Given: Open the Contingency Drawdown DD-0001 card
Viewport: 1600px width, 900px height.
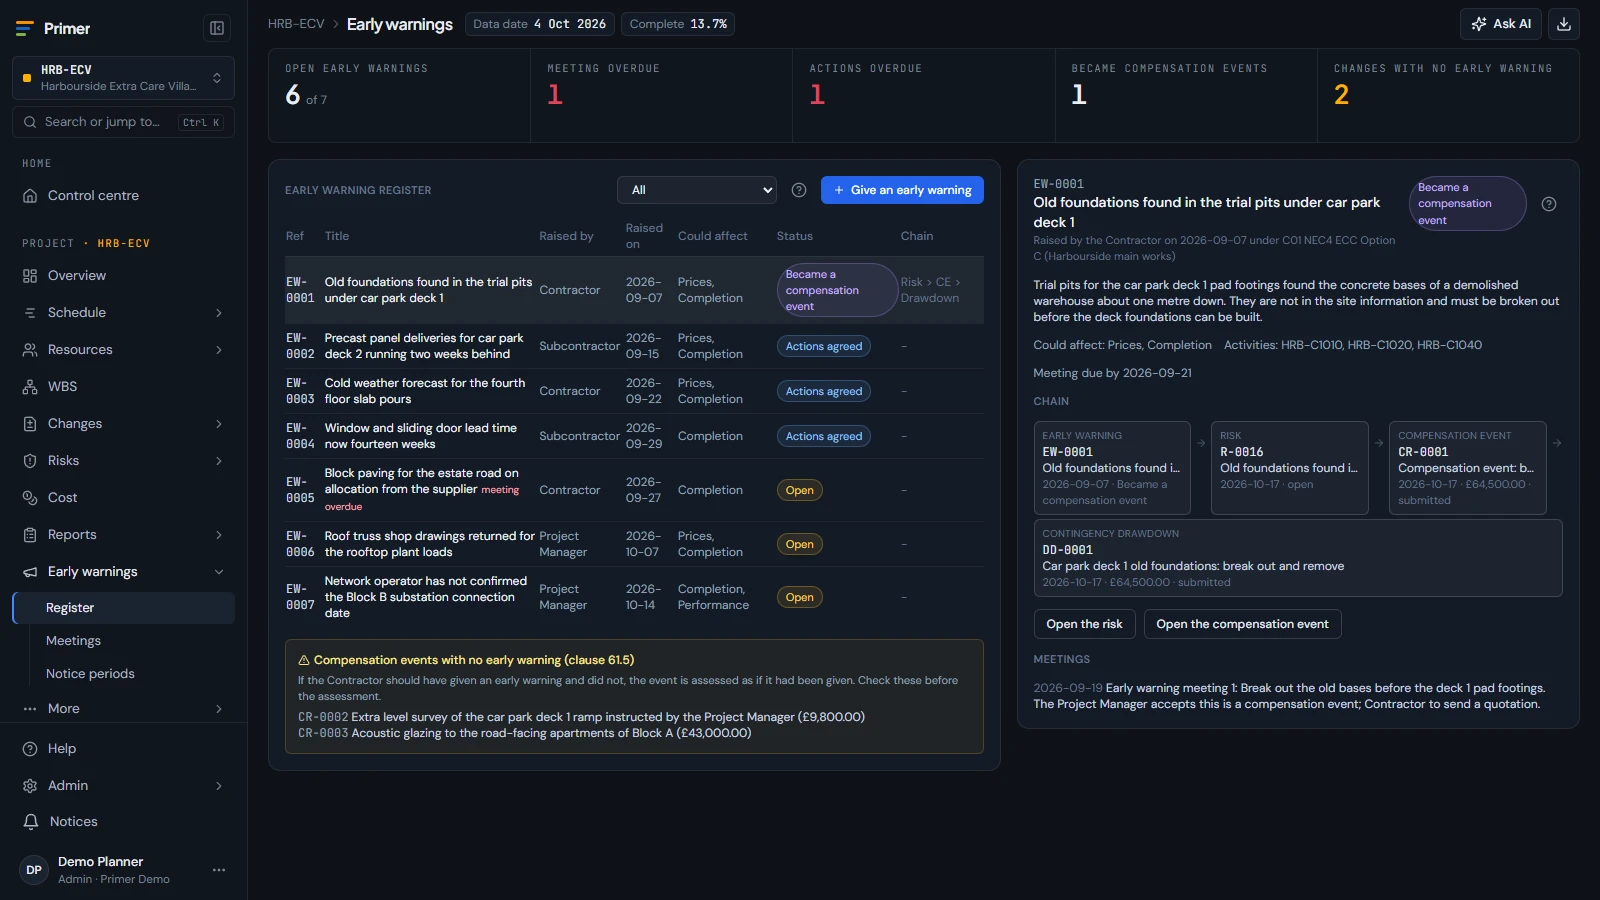Looking at the screenshot, I should tap(1298, 558).
